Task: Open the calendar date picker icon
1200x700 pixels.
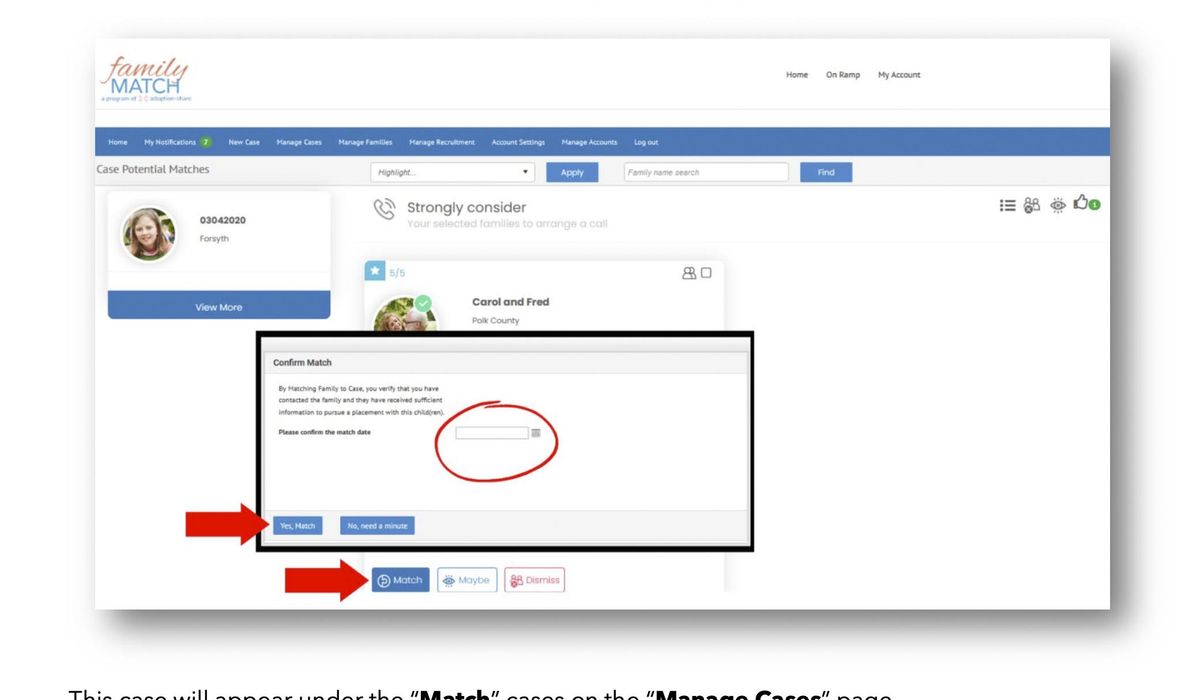Action: (x=536, y=433)
